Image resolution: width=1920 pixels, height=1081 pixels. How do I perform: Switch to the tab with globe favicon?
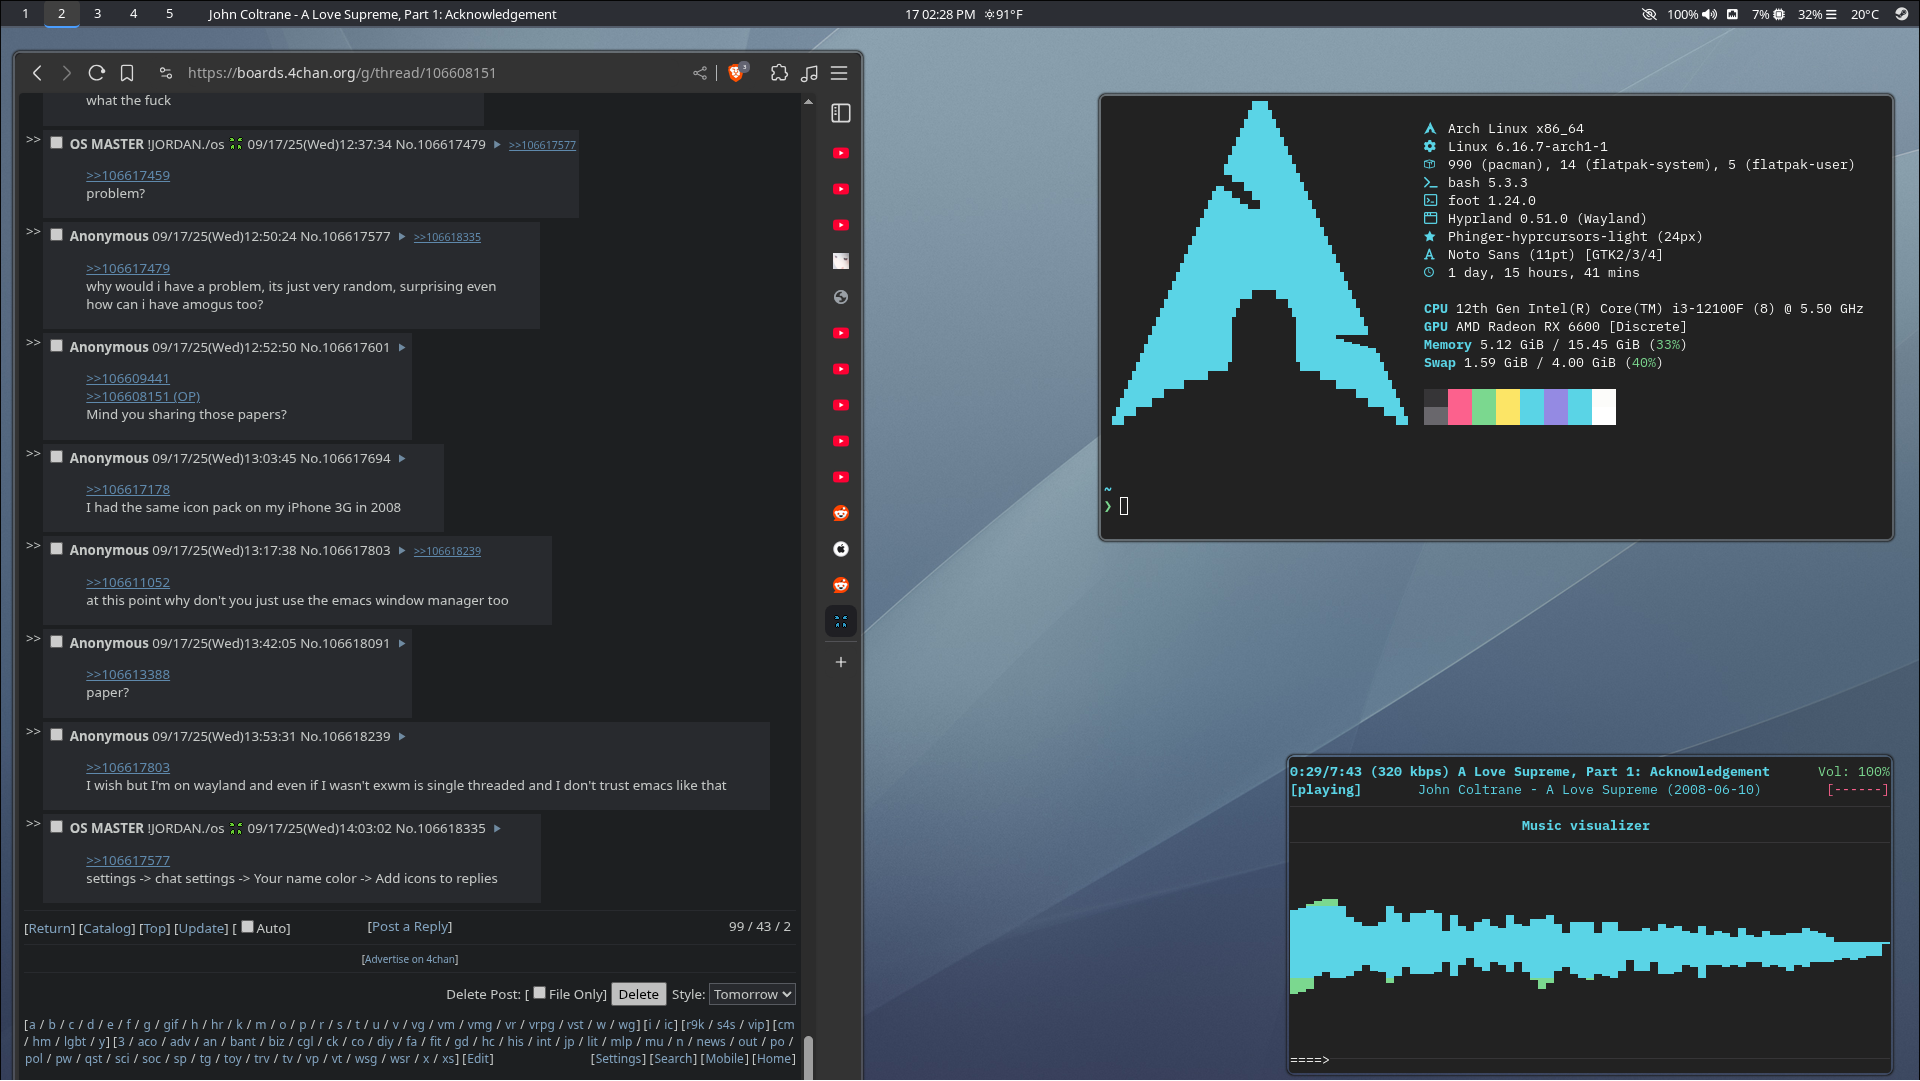[841, 297]
